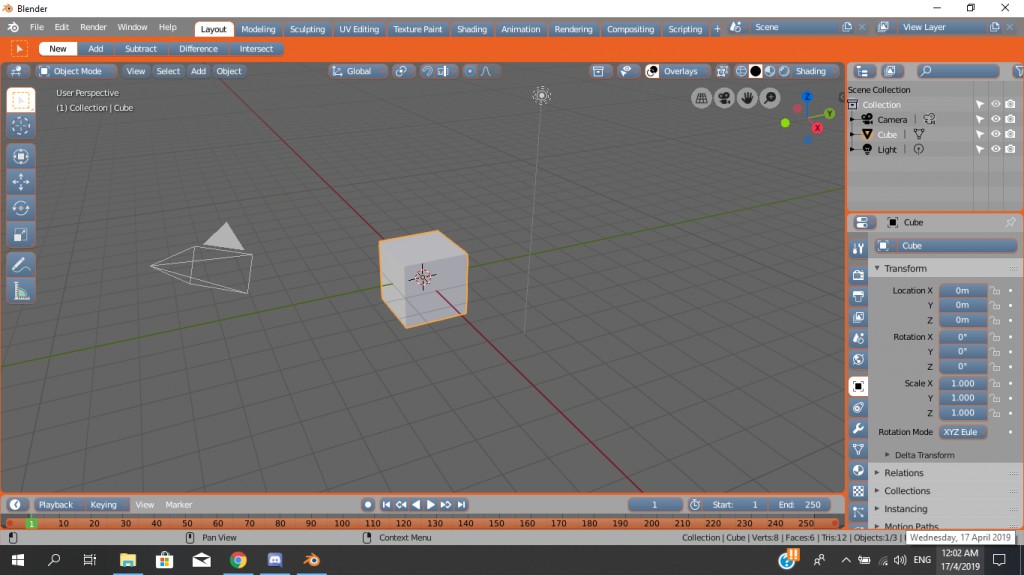Toggle camera view in viewport
Image resolution: width=1024 pixels, height=575 pixels.
pos(724,98)
